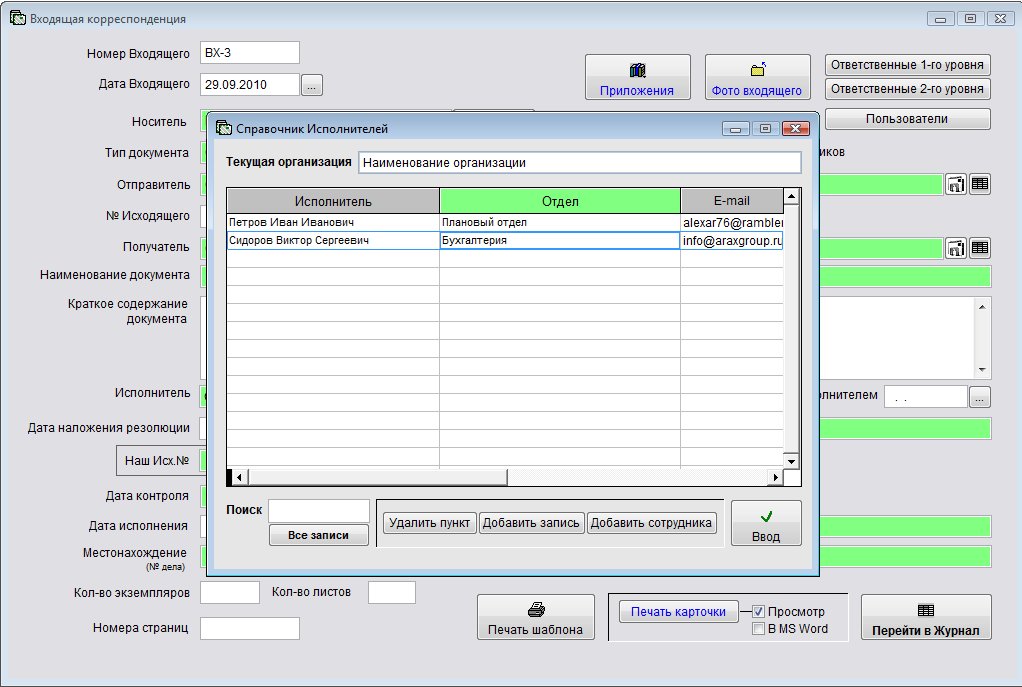
Task: Sort by Исполнитель column header
Action: coord(333,201)
